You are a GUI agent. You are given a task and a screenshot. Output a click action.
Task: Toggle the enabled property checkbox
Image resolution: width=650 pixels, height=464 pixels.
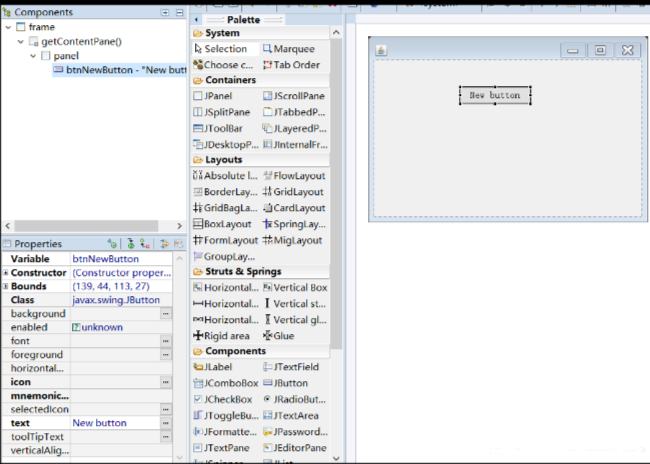[76, 328]
